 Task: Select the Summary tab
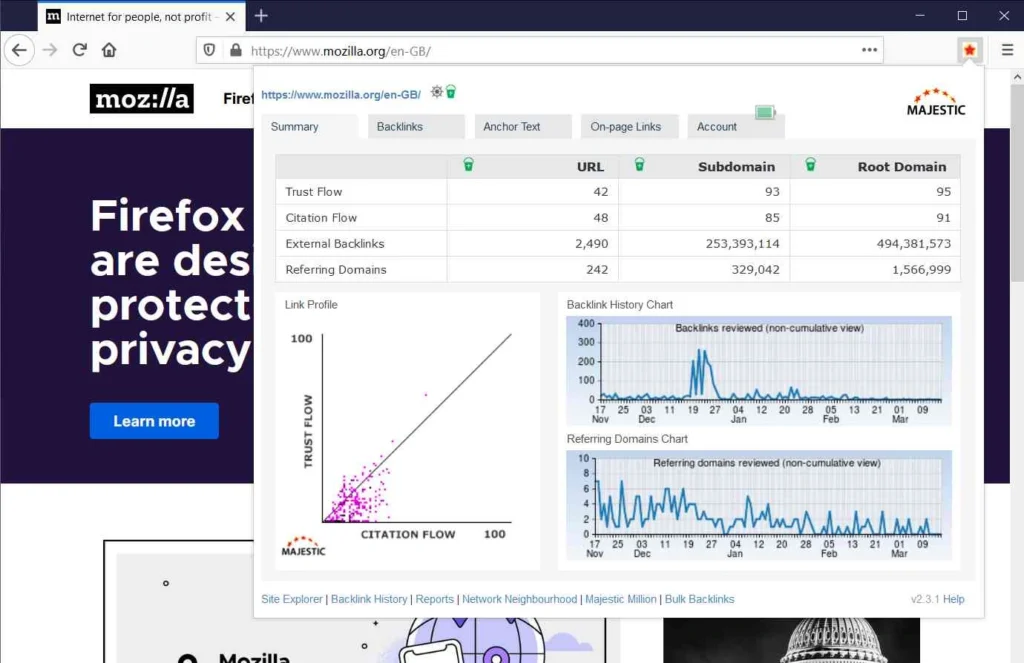tap(310, 127)
